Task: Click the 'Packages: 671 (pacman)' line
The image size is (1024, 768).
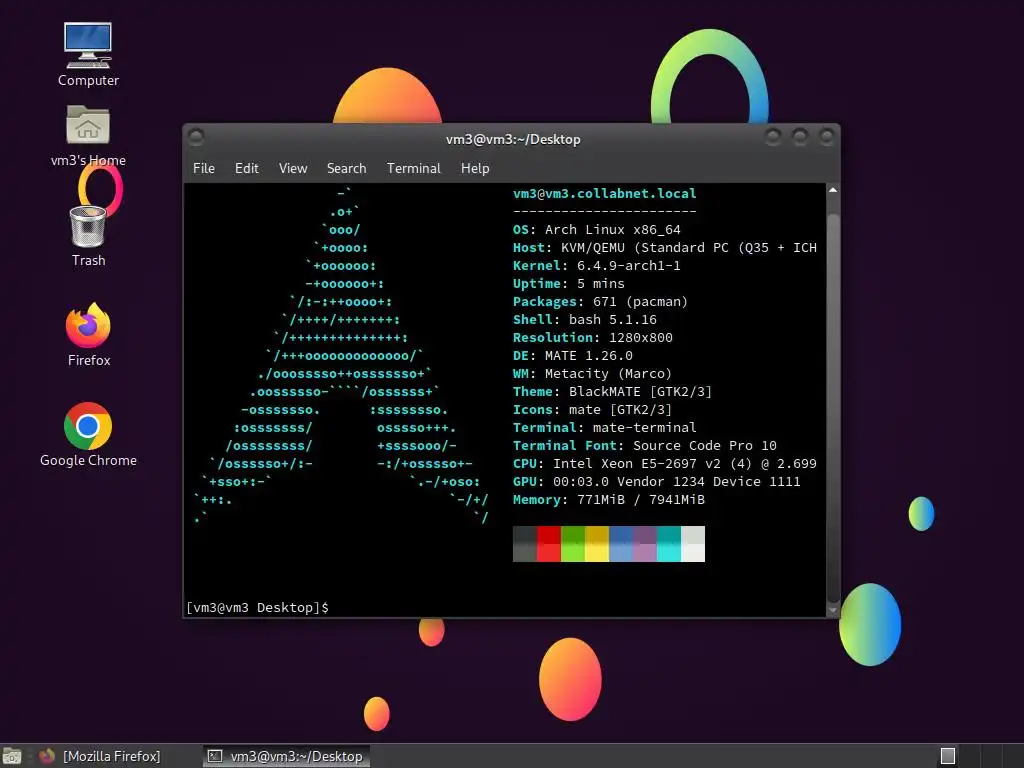Action: pyautogui.click(x=600, y=302)
